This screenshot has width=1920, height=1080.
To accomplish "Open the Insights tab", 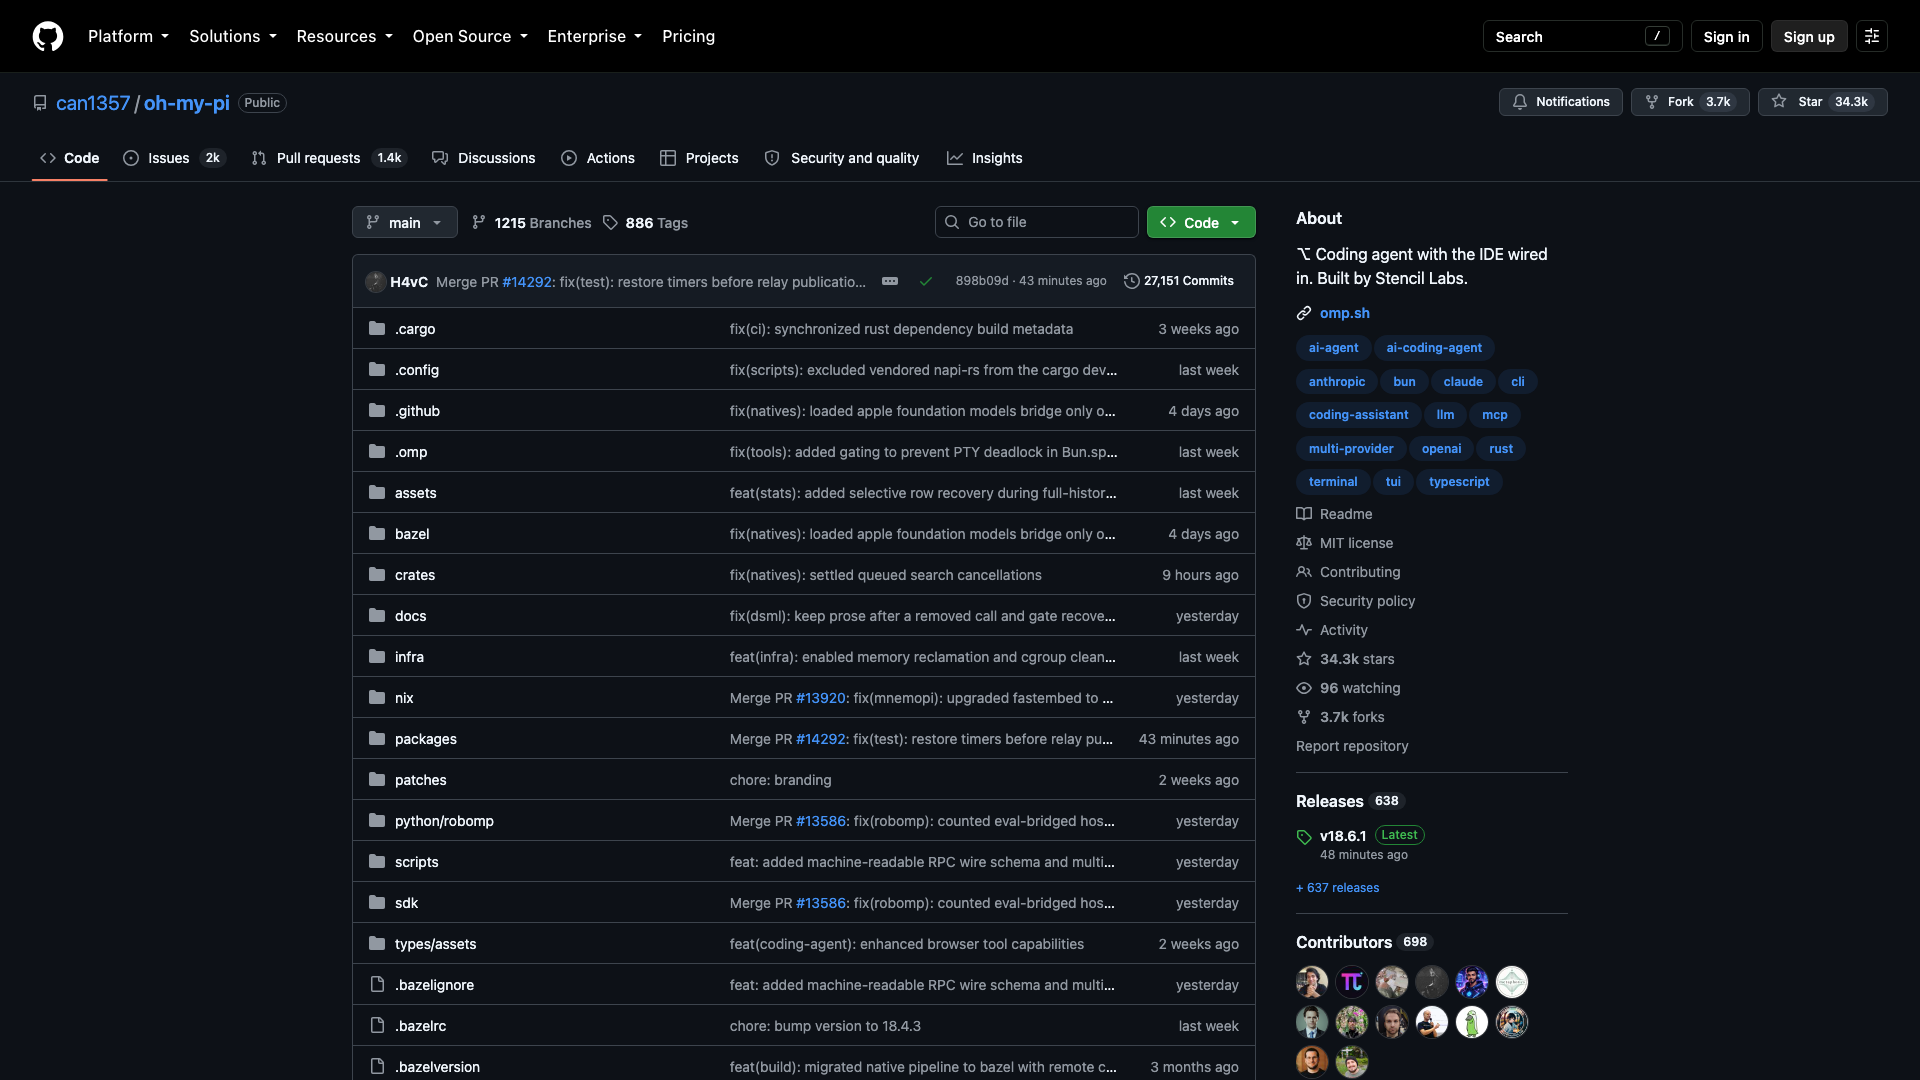I will 985,158.
